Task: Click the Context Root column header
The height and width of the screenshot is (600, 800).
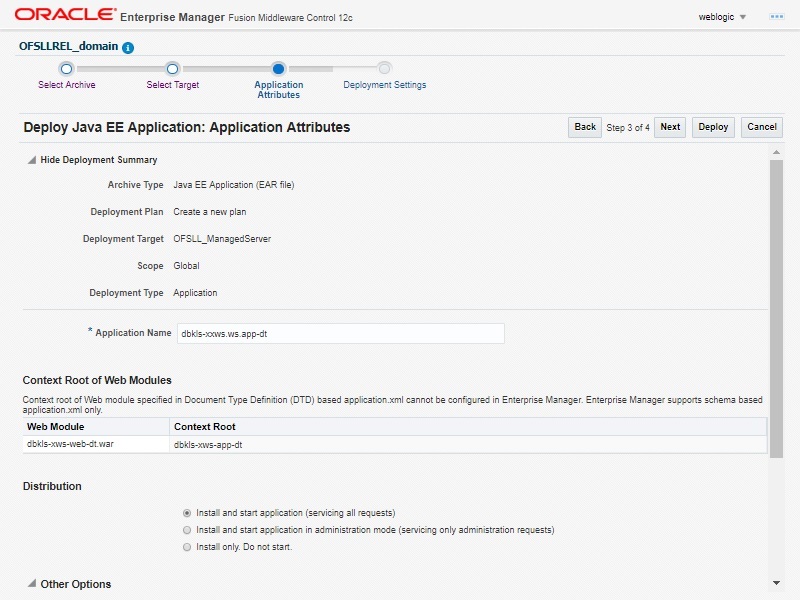Action: click(x=468, y=427)
